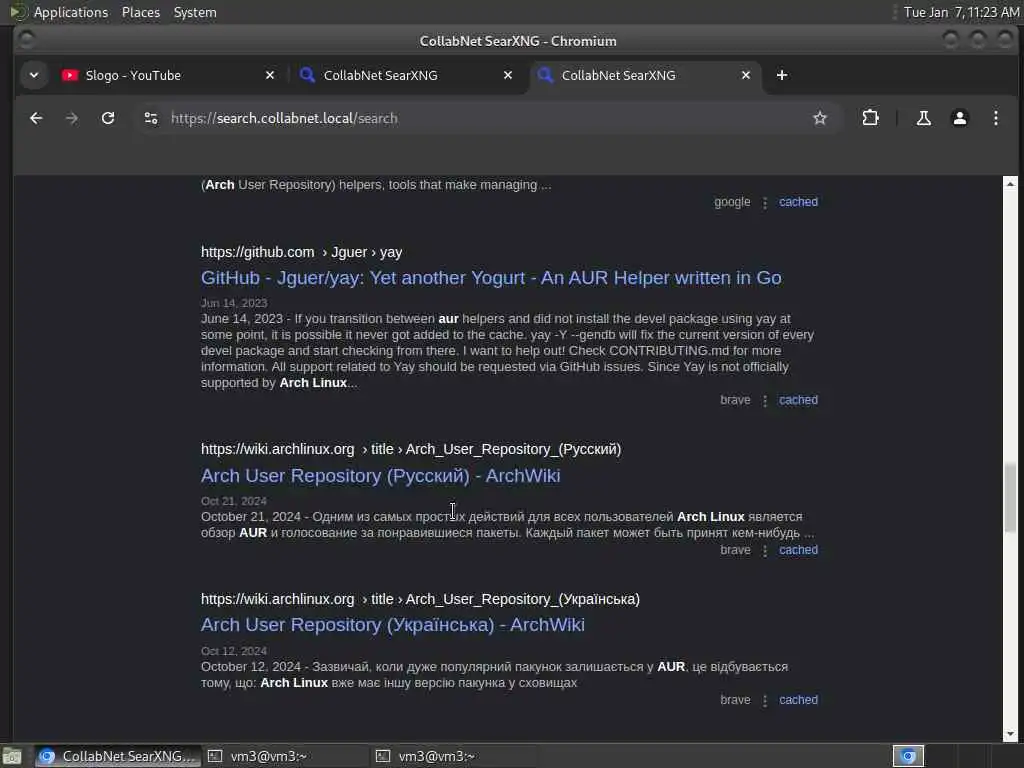The height and width of the screenshot is (768, 1024).
Task: Open the Applications menu
Action: 71,12
